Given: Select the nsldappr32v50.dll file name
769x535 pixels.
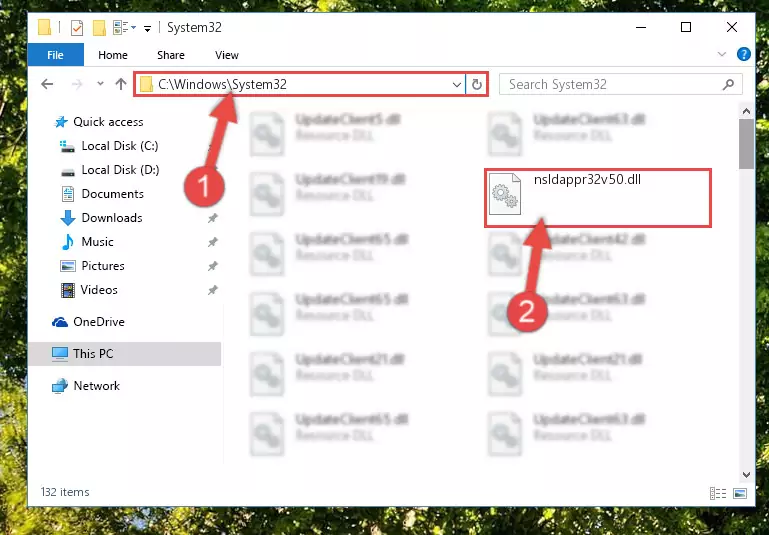Looking at the screenshot, I should pyautogui.click(x=587, y=179).
